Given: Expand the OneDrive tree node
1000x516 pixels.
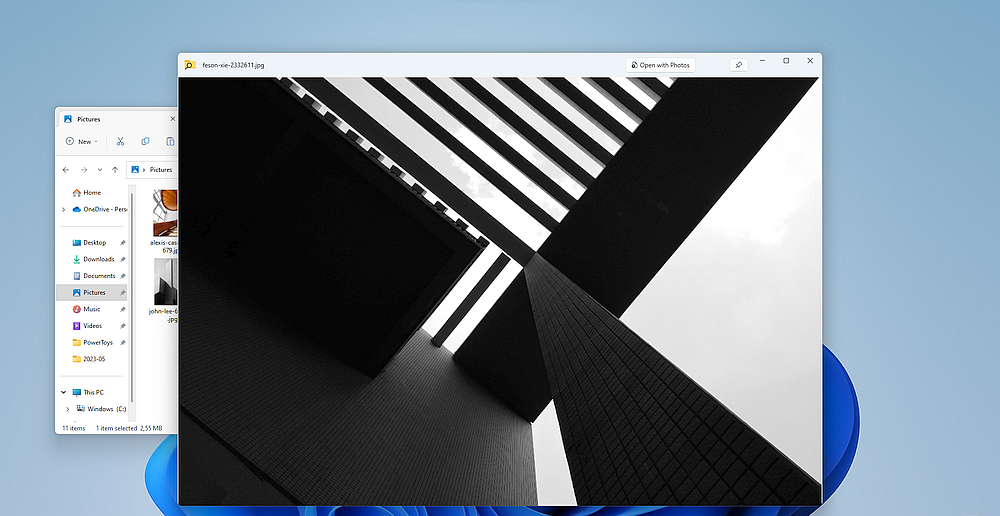Looking at the screenshot, I should [x=63, y=209].
